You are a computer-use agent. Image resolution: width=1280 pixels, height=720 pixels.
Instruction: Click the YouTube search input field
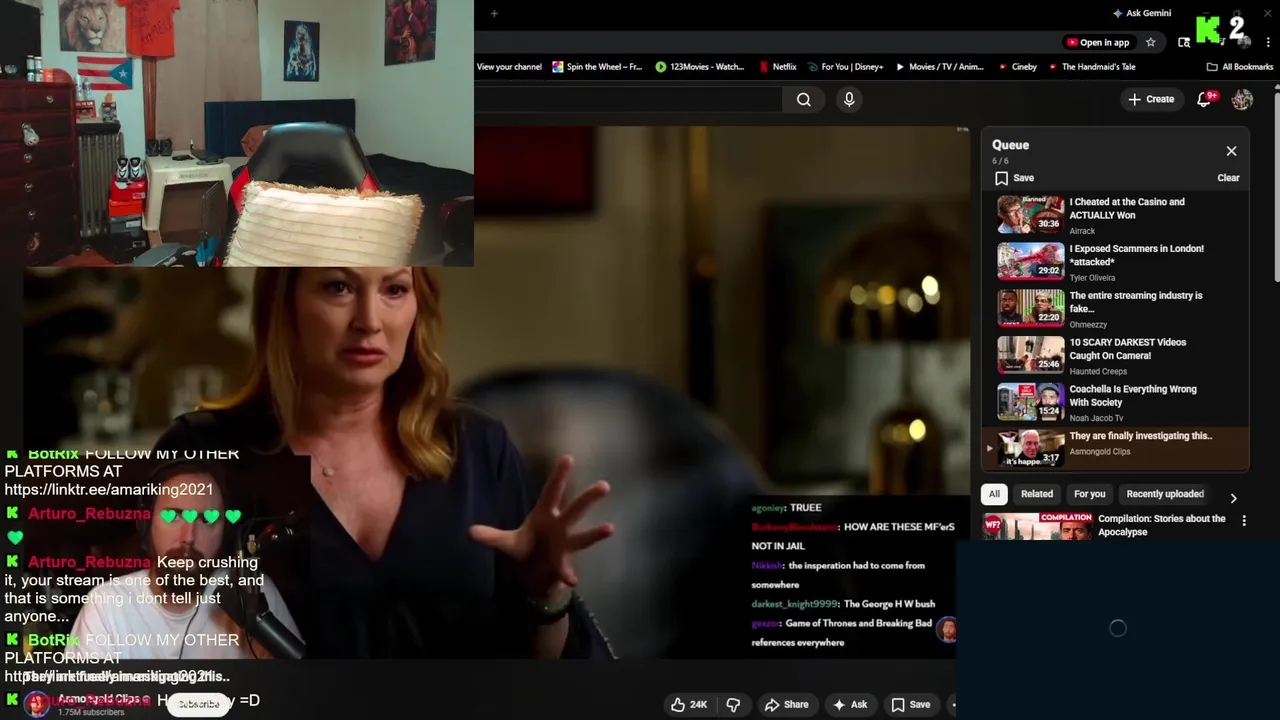click(x=628, y=99)
